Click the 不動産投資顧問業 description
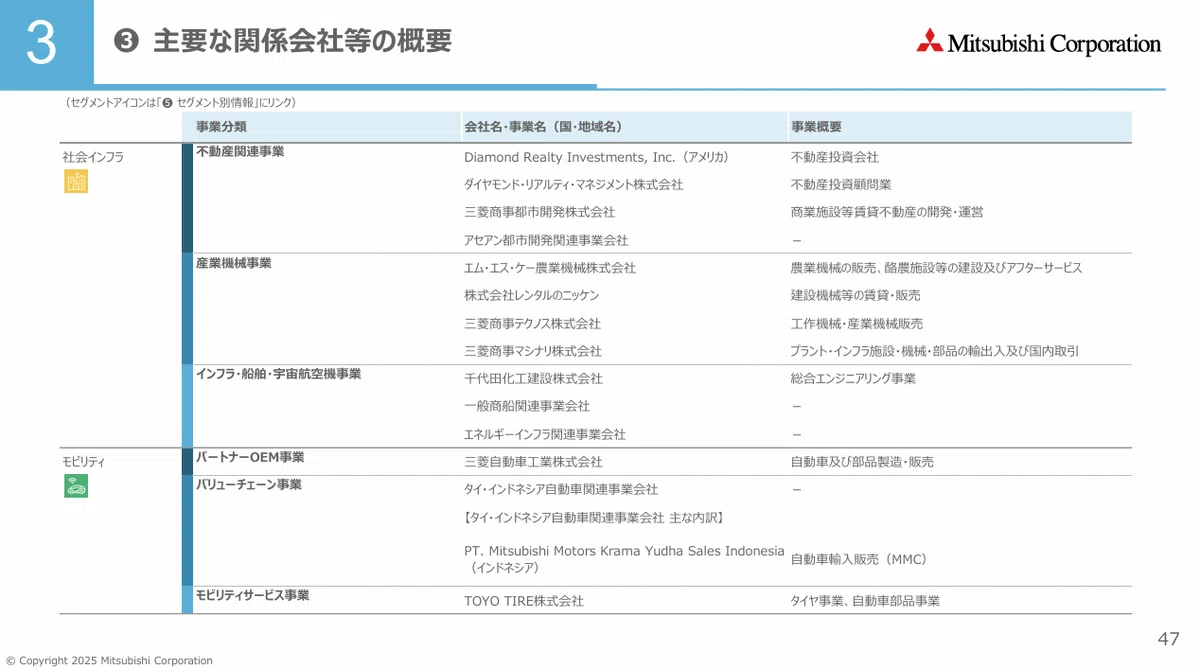The width and height of the screenshot is (1200, 667). (841, 185)
